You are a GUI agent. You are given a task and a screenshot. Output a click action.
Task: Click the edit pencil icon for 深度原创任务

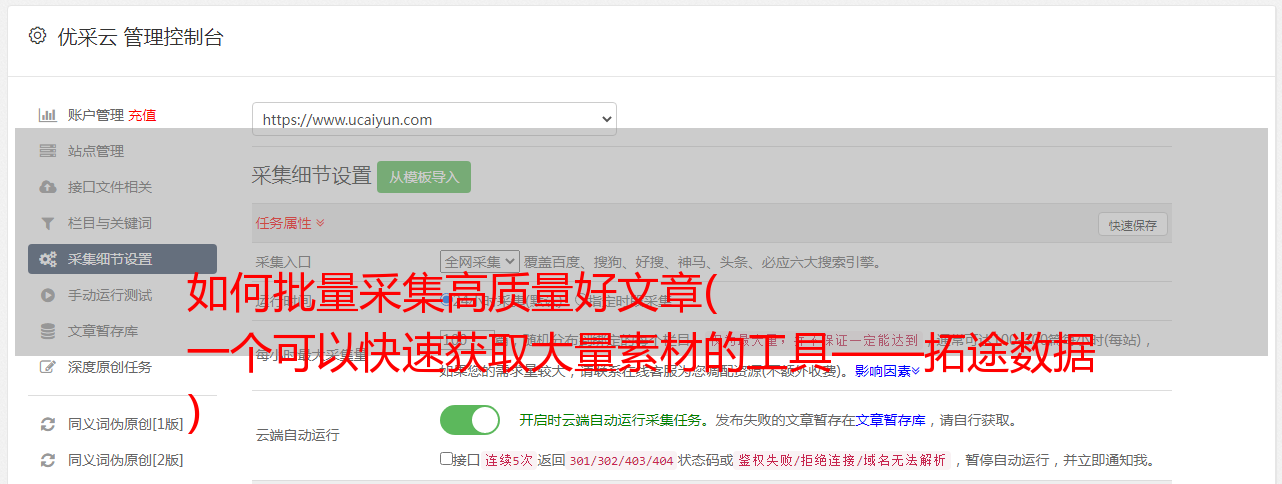pyautogui.click(x=47, y=367)
